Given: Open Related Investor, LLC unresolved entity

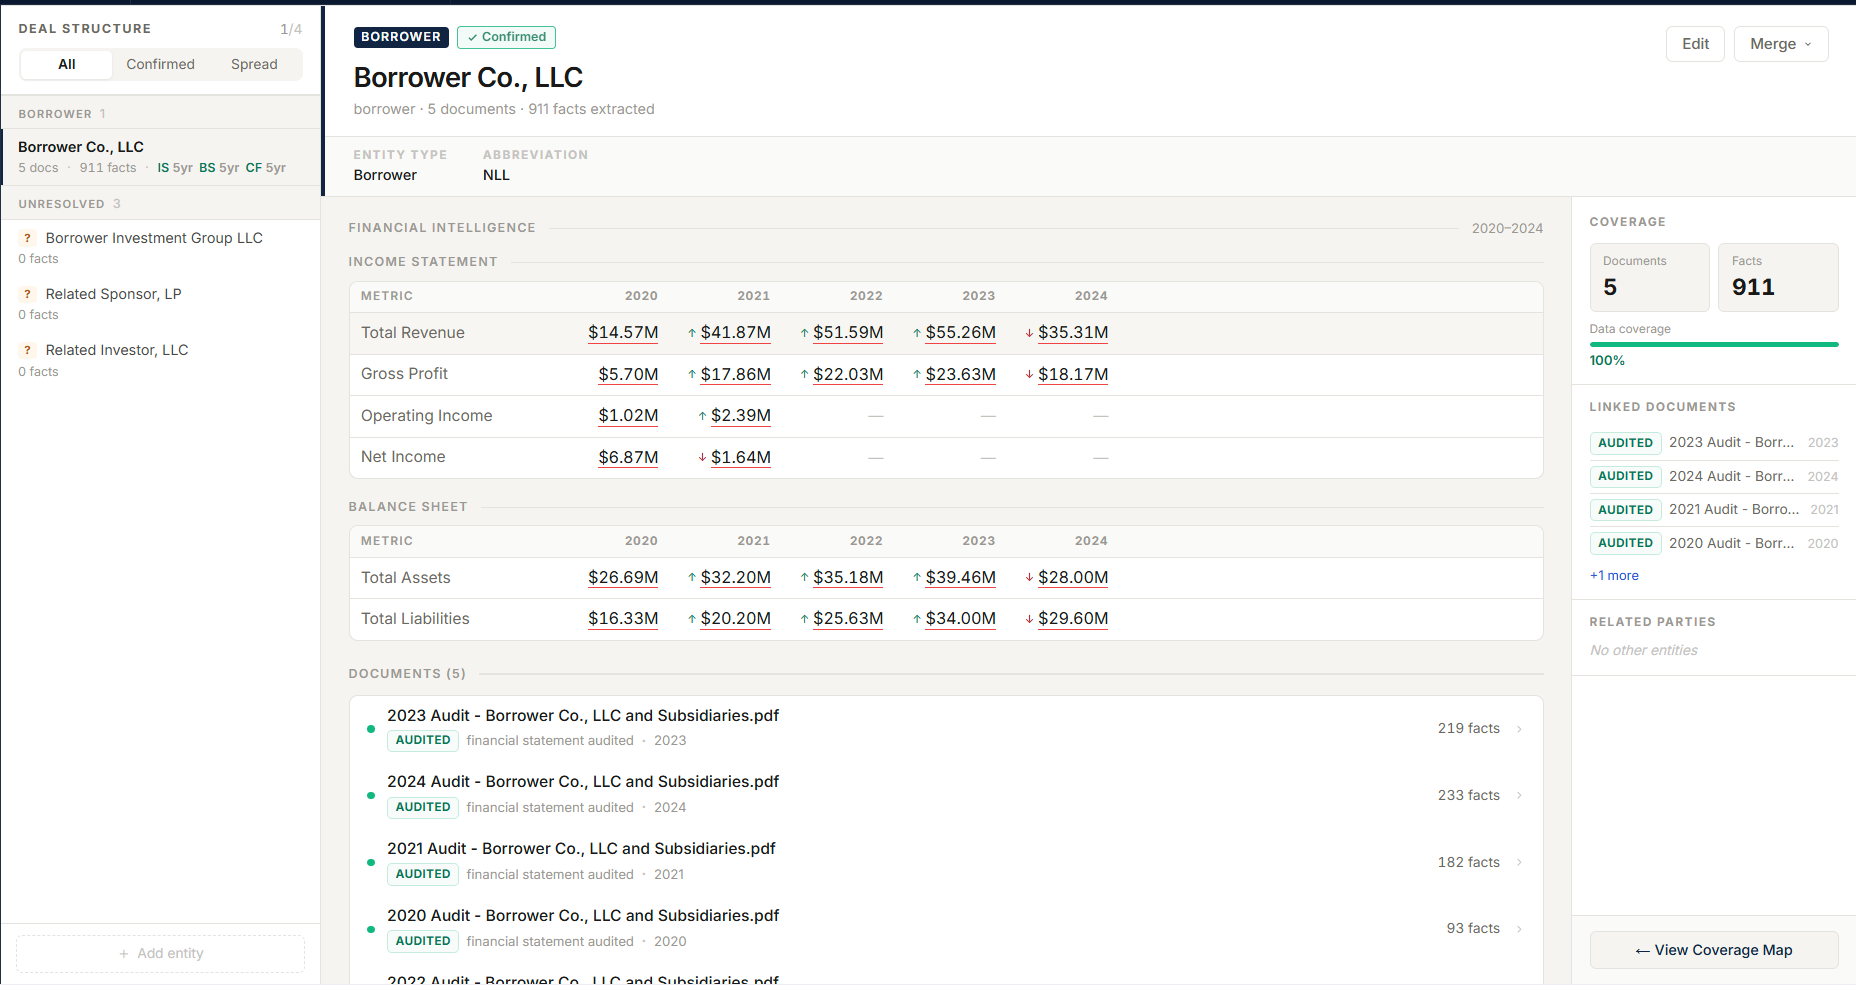Looking at the screenshot, I should click(x=161, y=360).
